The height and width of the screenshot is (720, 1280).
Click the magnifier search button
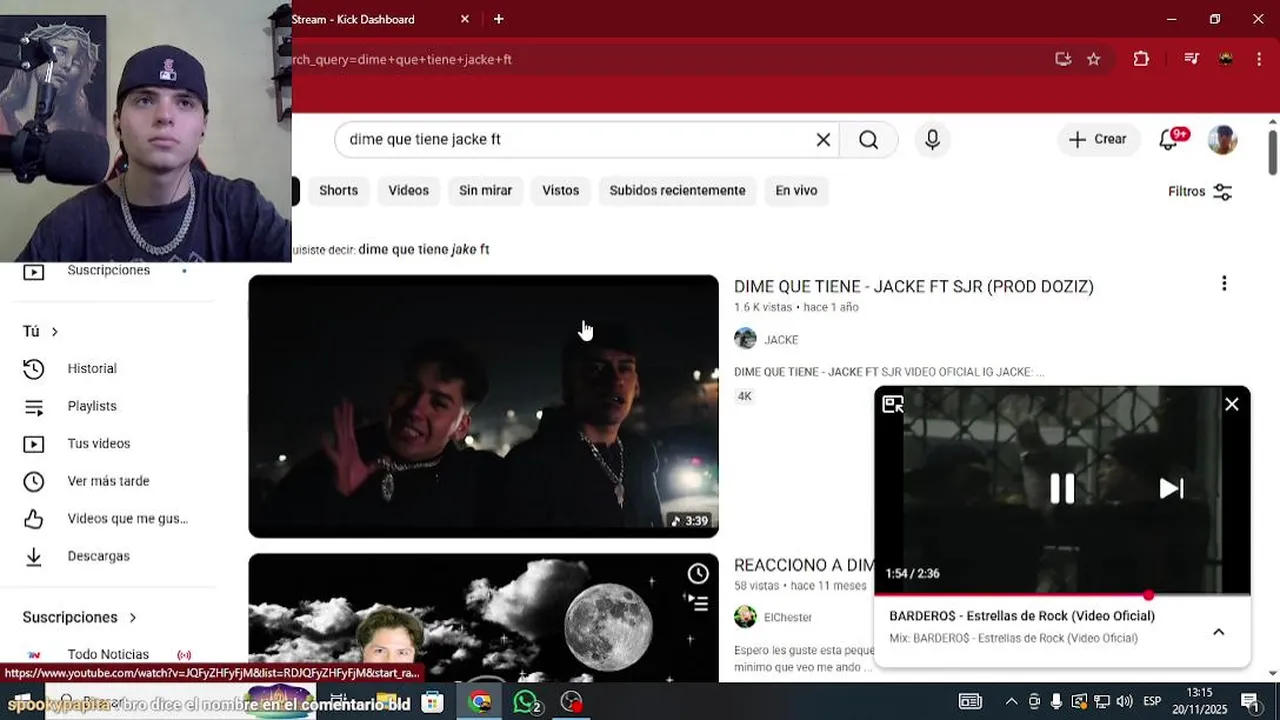click(x=868, y=139)
